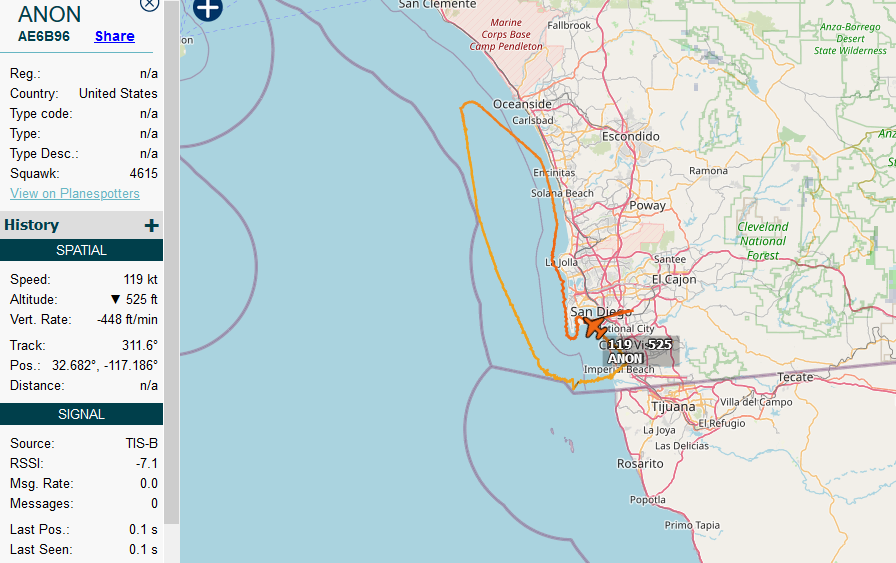Click the Last Seen value 0.1 s
The height and width of the screenshot is (563, 896).
pyautogui.click(x=143, y=549)
